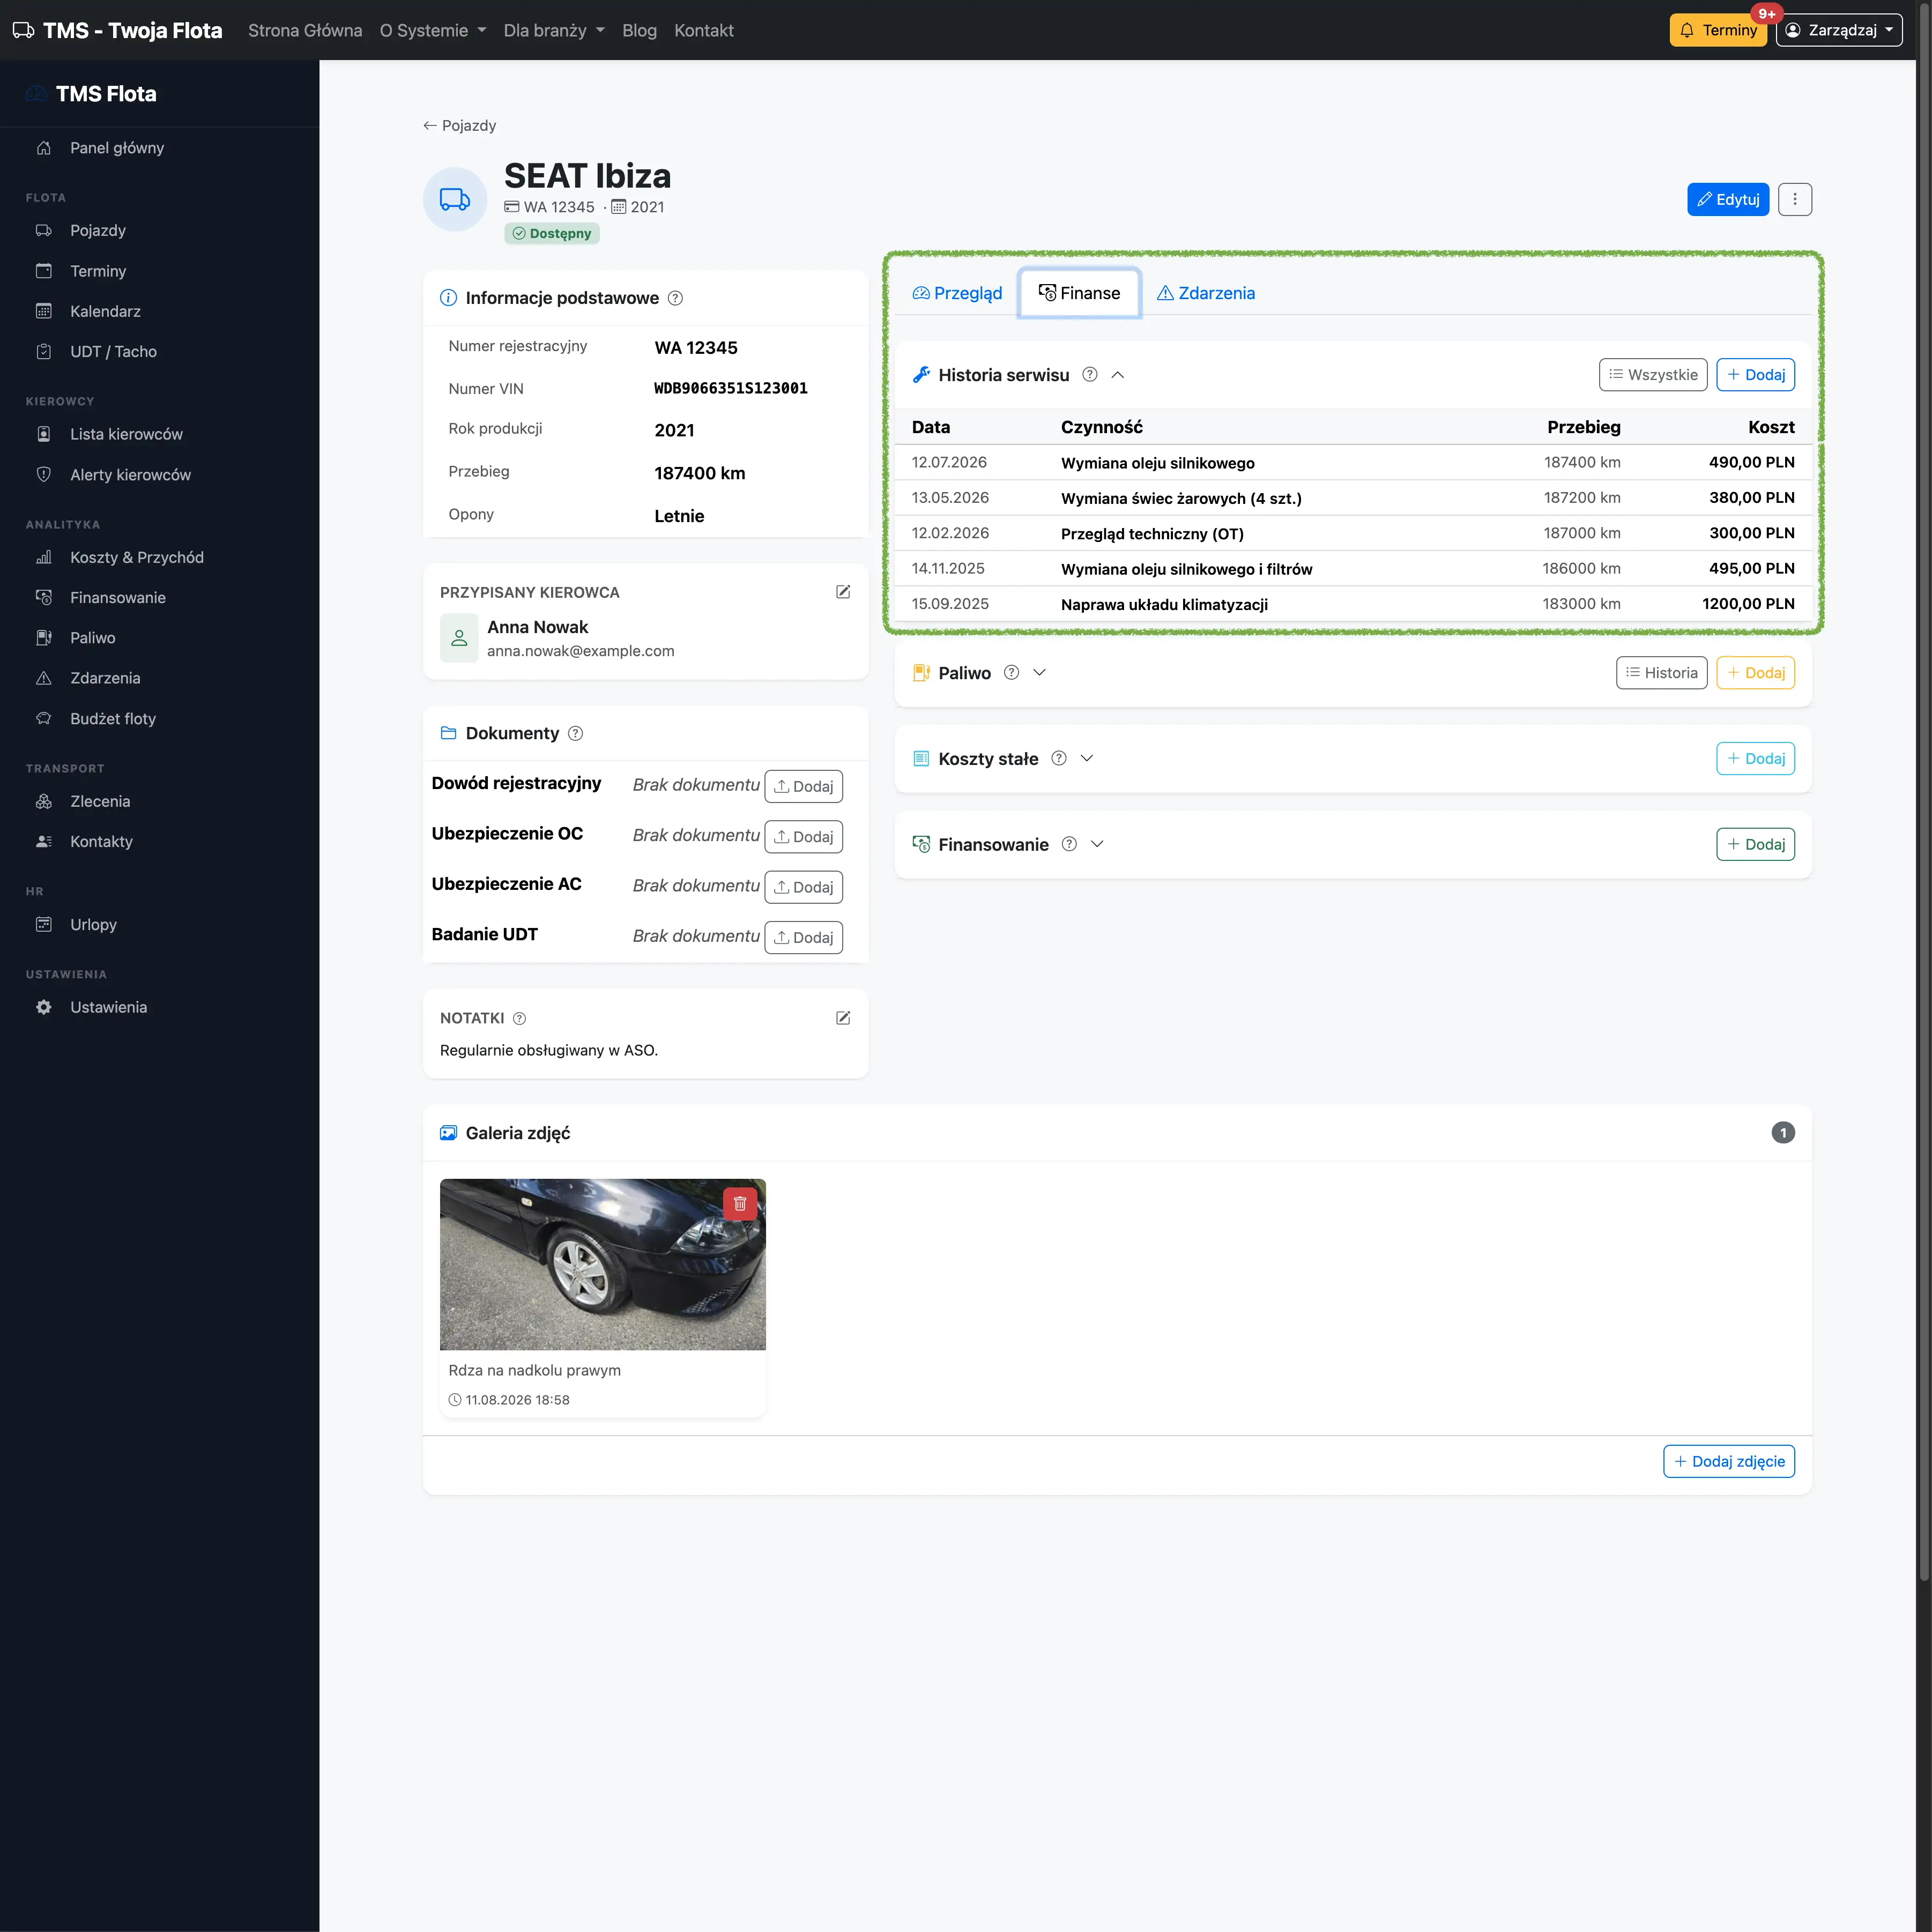Delete the gallery photo with trash icon
1932x1932 pixels.
[740, 1204]
